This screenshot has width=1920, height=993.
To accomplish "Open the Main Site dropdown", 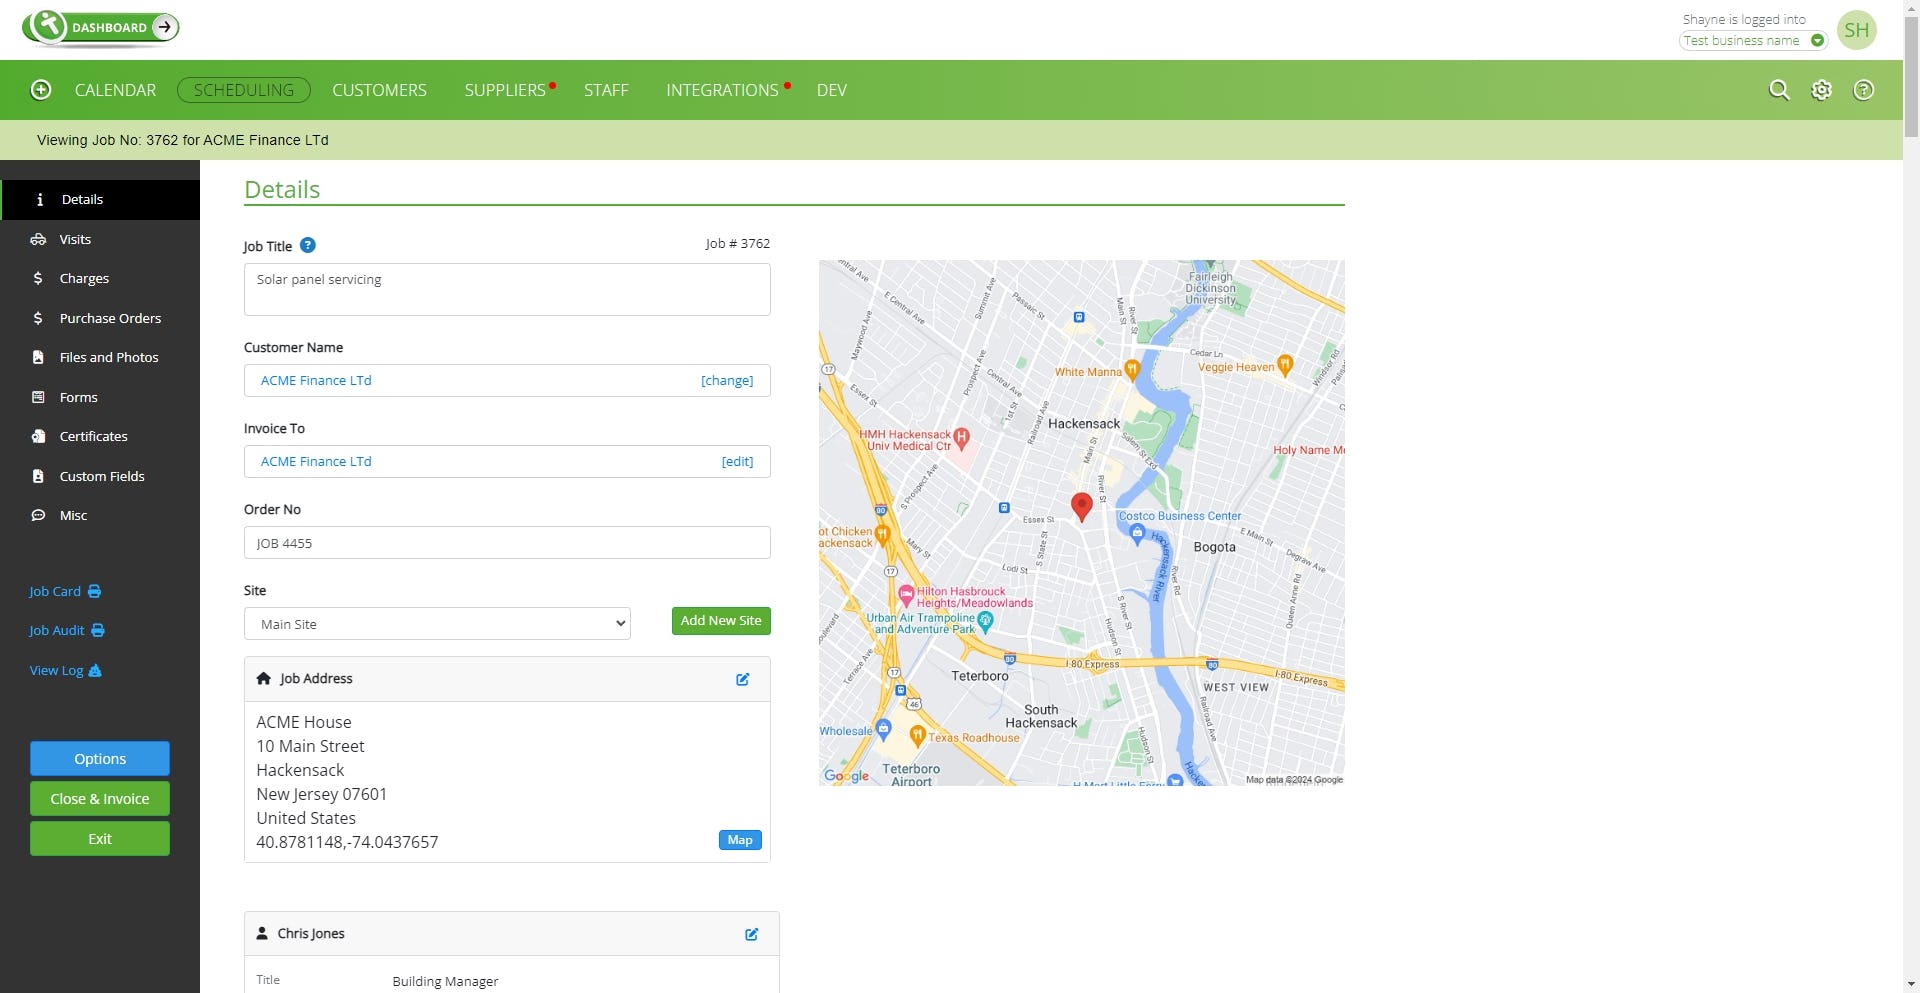I will [437, 623].
